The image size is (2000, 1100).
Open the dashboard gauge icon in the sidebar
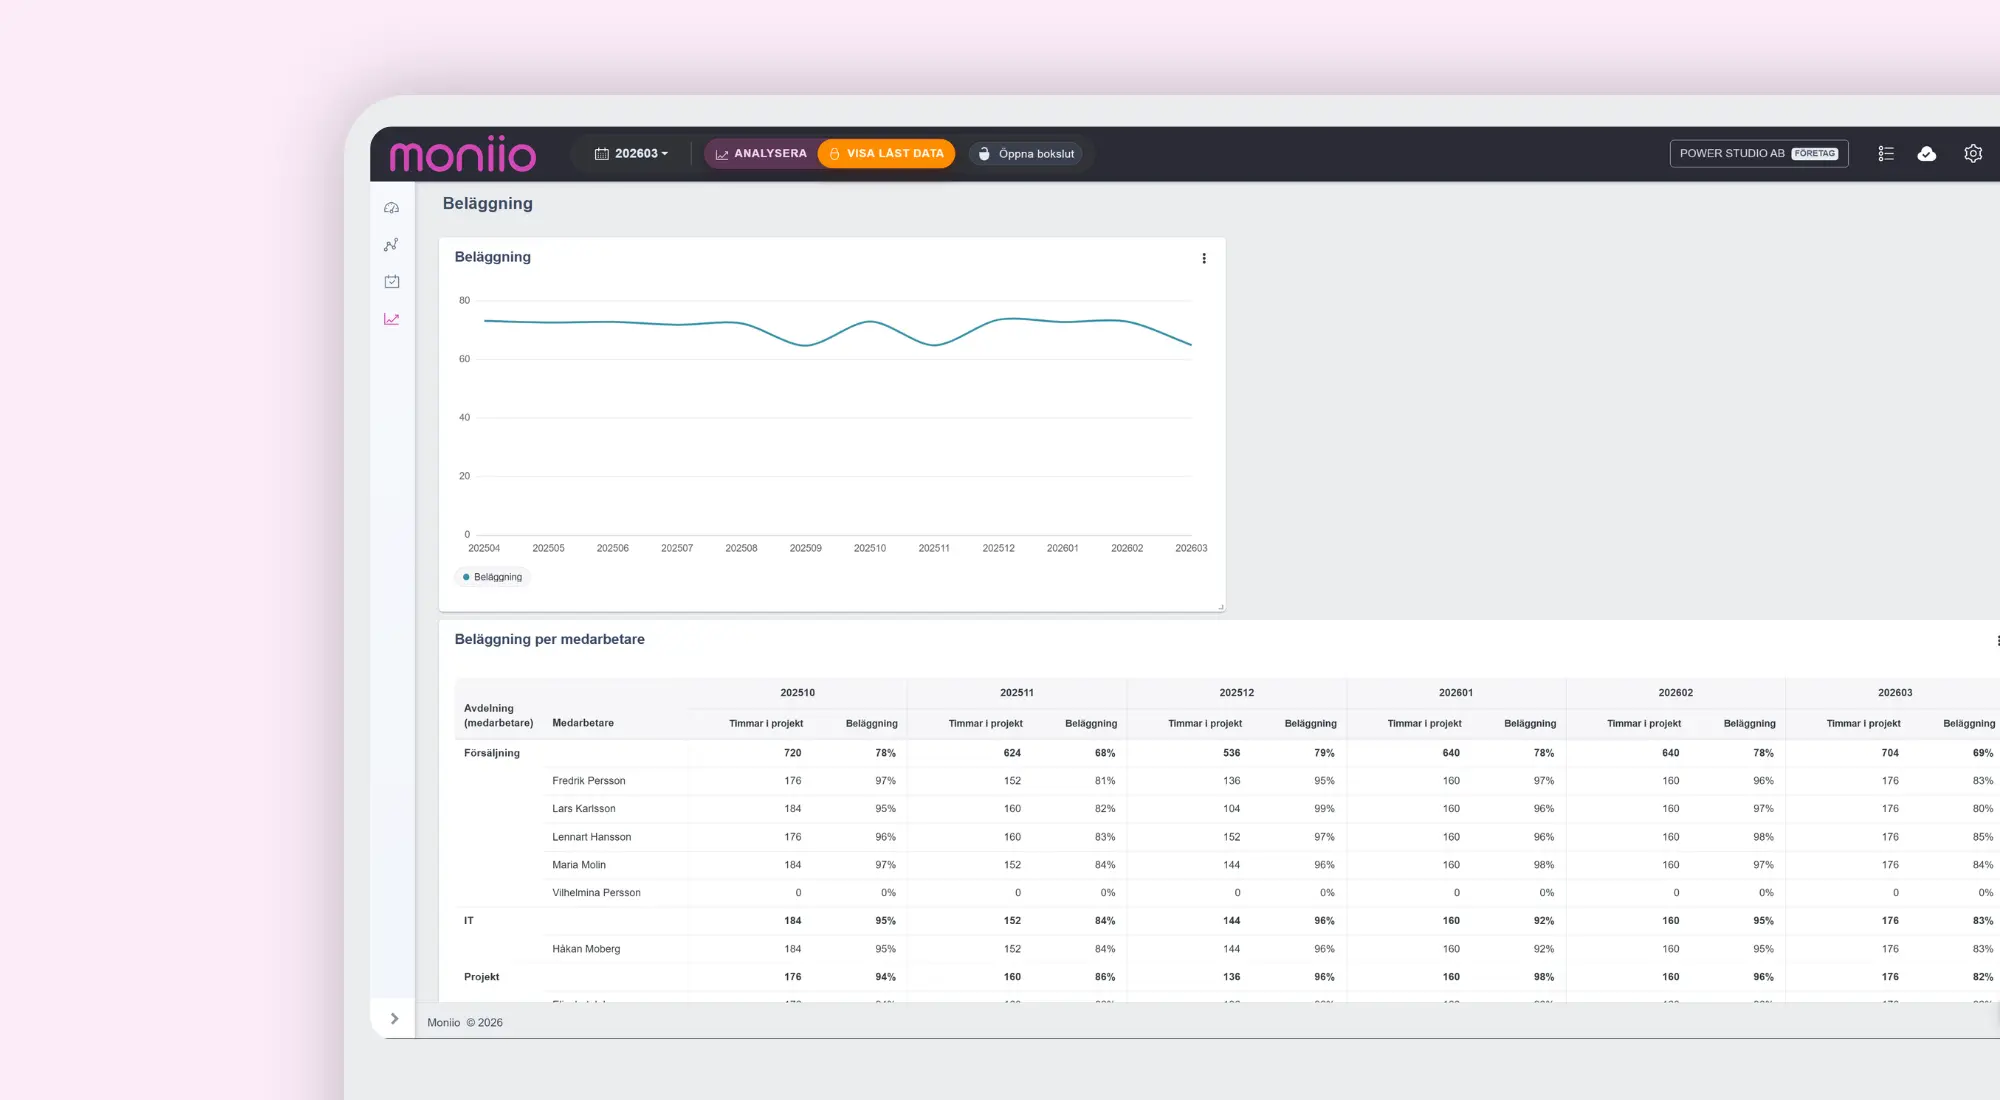(x=392, y=208)
